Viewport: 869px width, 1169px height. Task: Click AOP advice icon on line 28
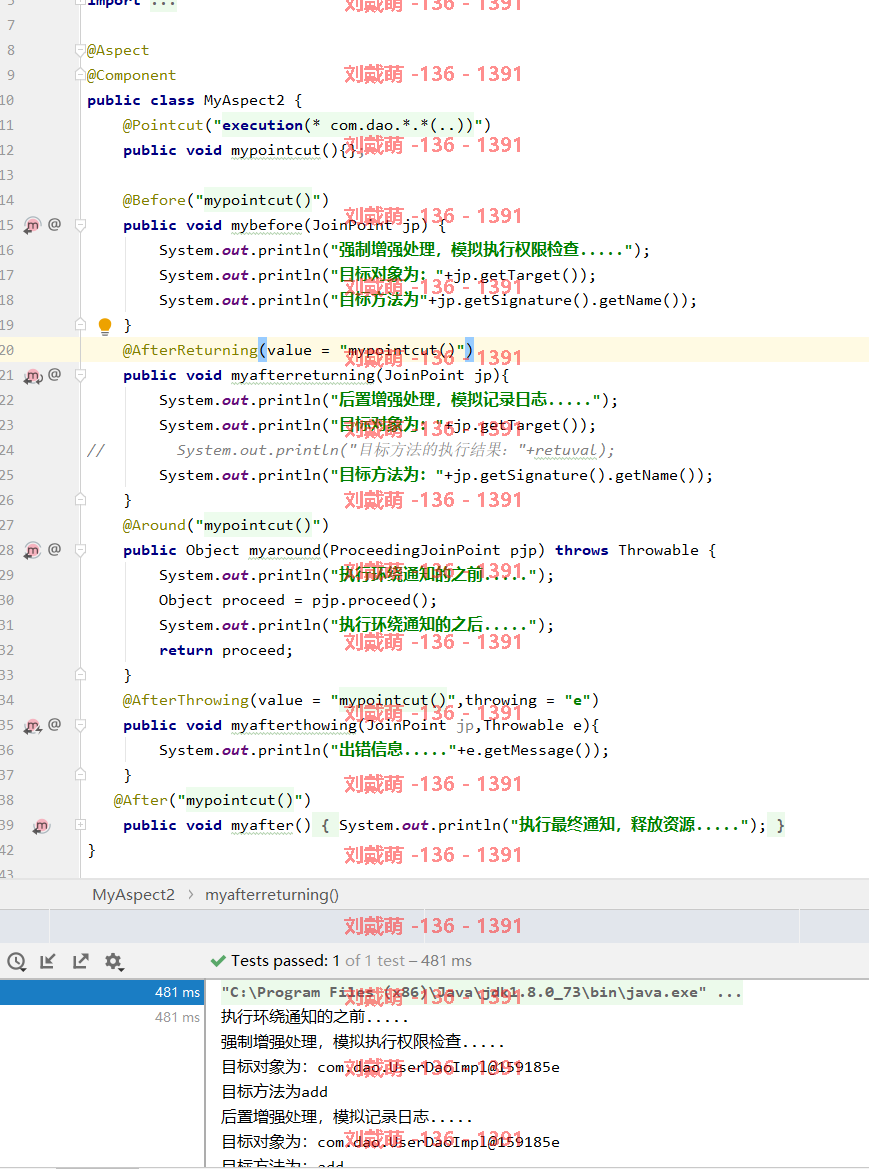click(32, 551)
